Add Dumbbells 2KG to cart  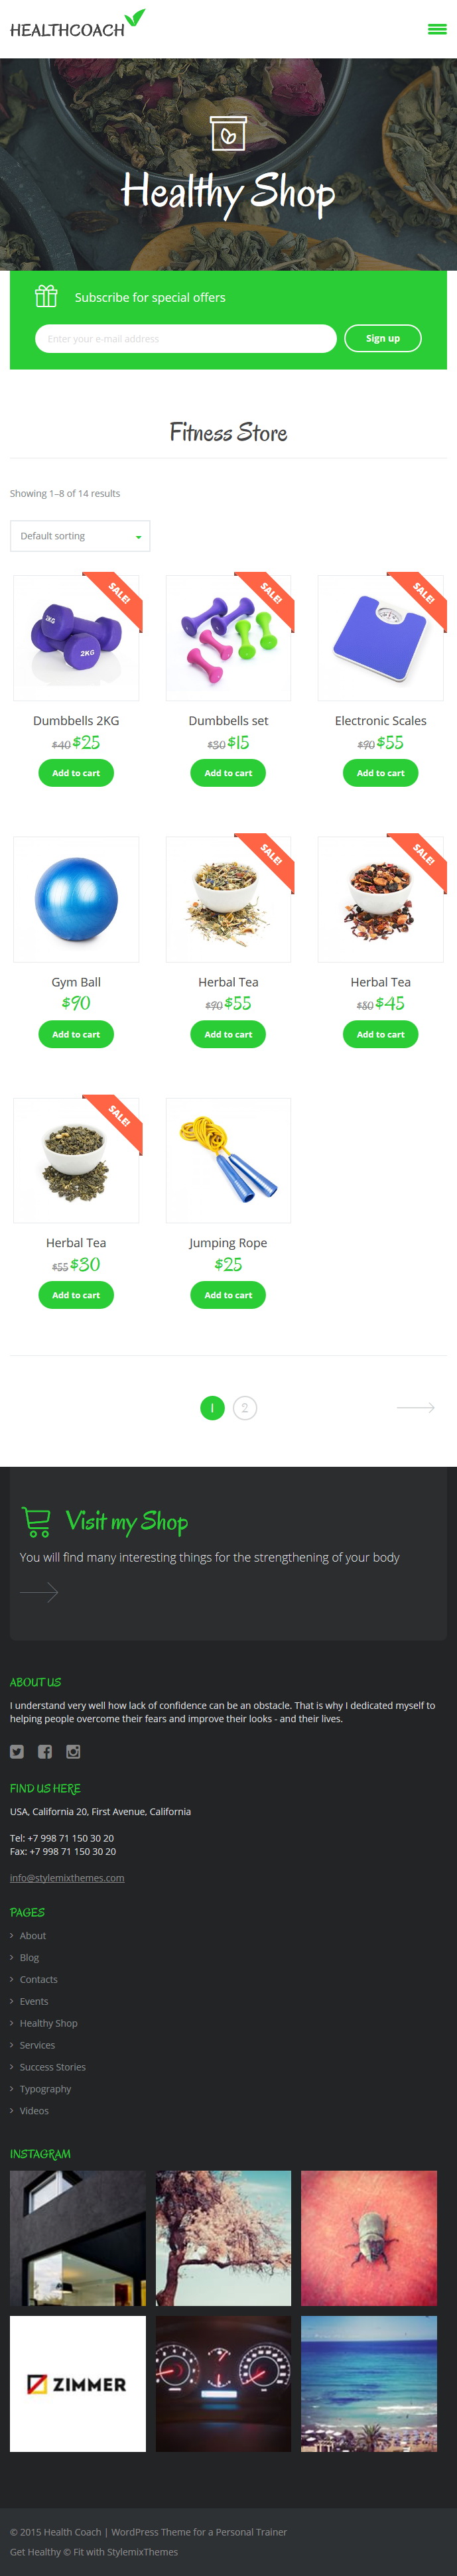(76, 773)
